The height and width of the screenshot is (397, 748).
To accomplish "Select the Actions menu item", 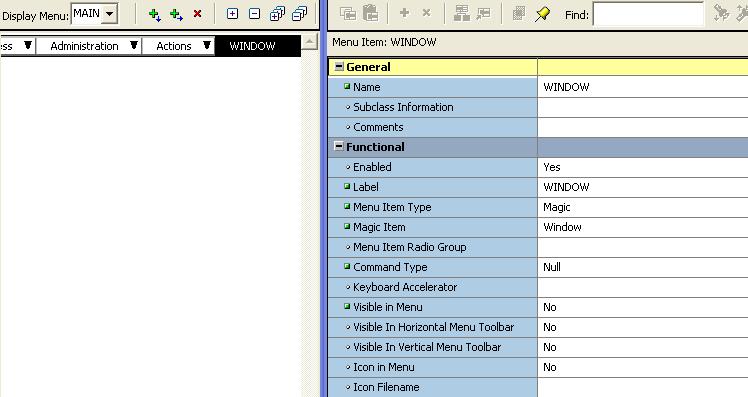I will [x=174, y=46].
